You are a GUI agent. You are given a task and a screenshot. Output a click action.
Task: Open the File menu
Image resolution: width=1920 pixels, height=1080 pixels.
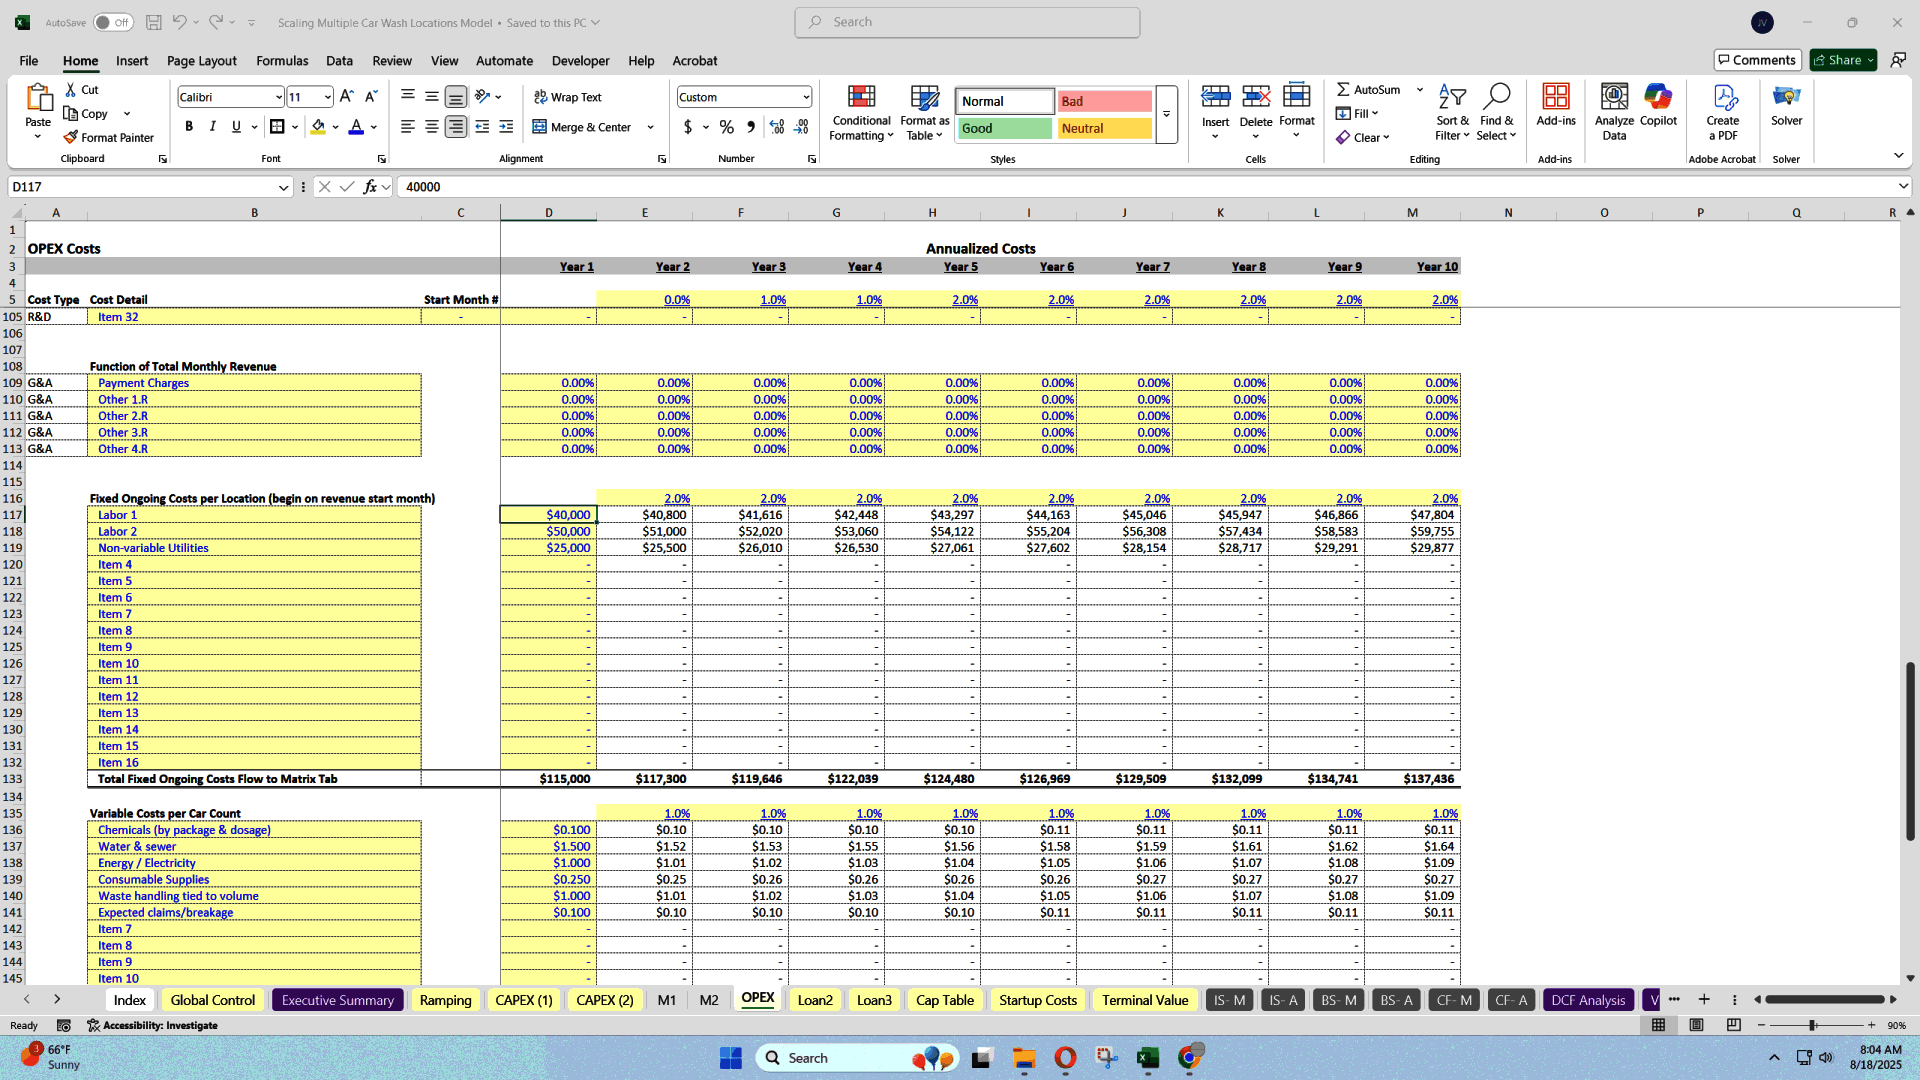28,61
